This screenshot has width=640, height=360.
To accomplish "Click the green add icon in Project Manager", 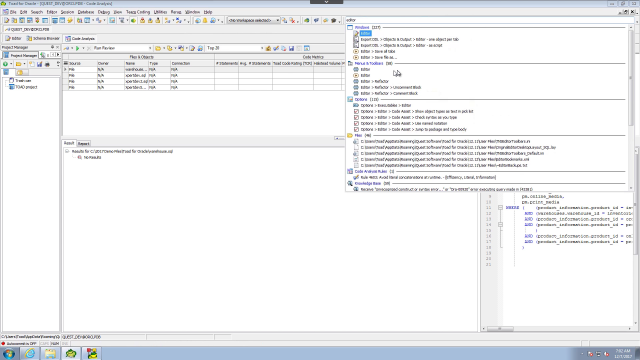I will 5,64.
